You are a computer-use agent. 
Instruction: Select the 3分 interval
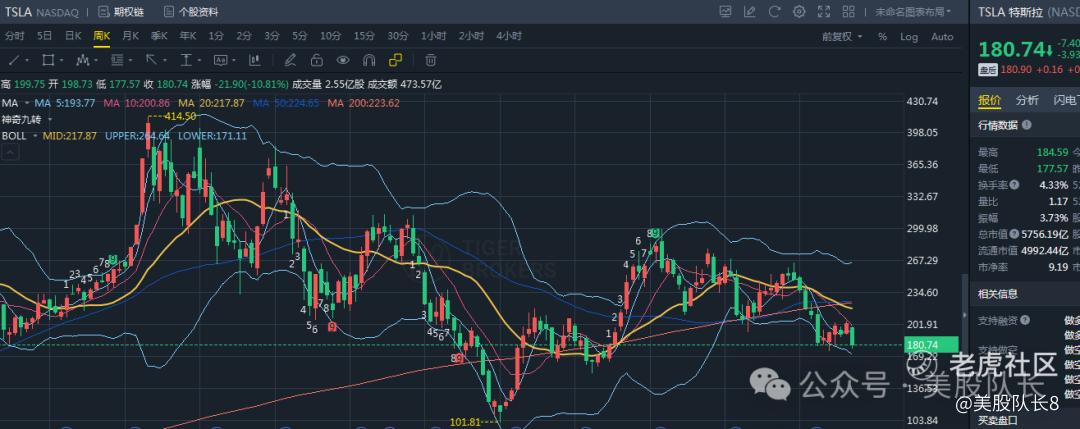click(272, 36)
